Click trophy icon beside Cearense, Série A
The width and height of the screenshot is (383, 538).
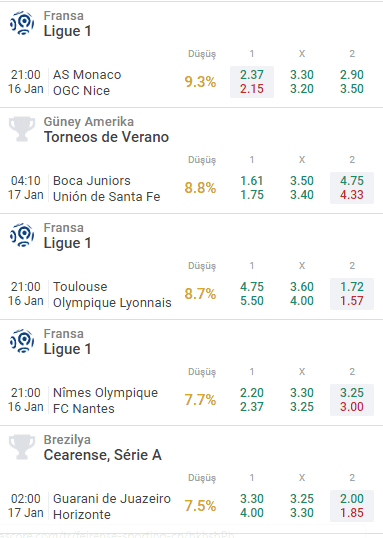tap(22, 447)
